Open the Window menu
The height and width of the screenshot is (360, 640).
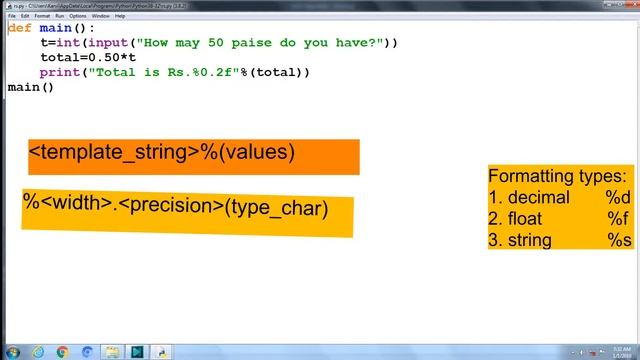point(100,16)
